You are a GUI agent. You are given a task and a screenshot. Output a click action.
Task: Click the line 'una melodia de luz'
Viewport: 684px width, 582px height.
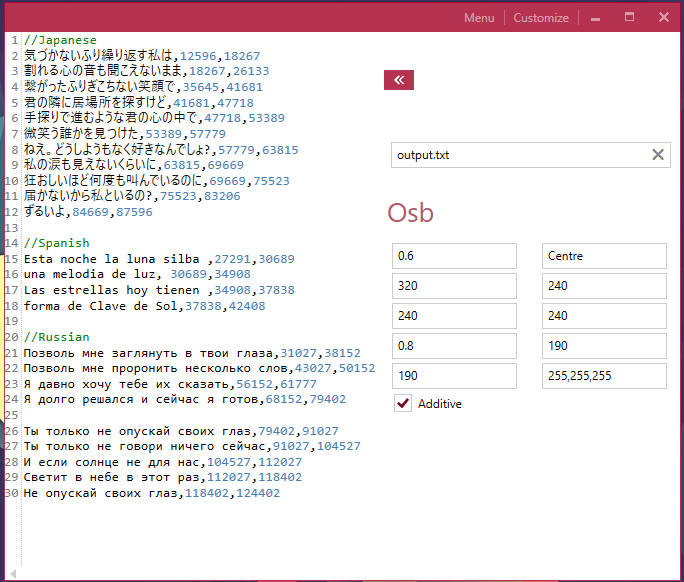click(137, 274)
